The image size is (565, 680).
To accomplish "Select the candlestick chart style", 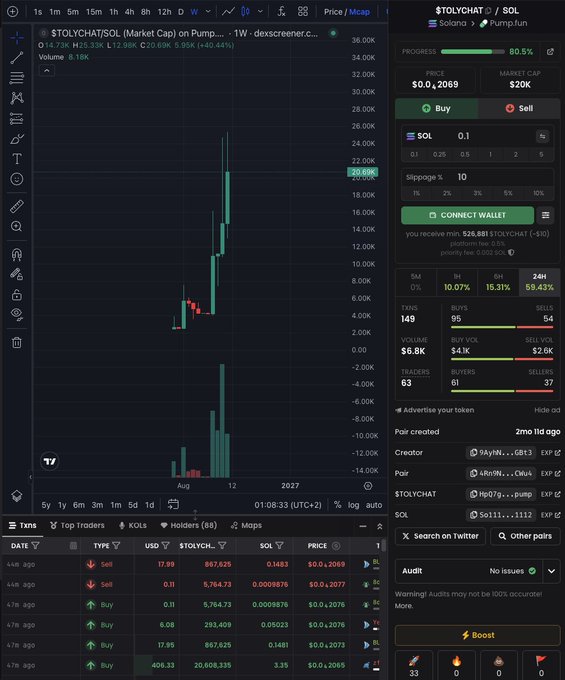I will point(245,12).
